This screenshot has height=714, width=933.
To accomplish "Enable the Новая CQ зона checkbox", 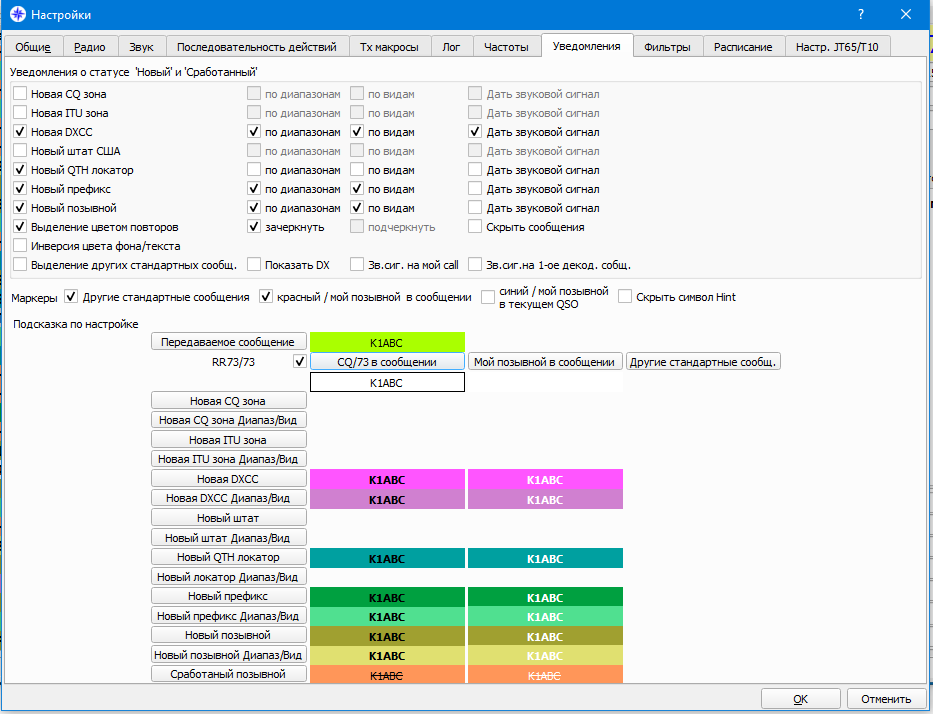I will (x=20, y=93).
